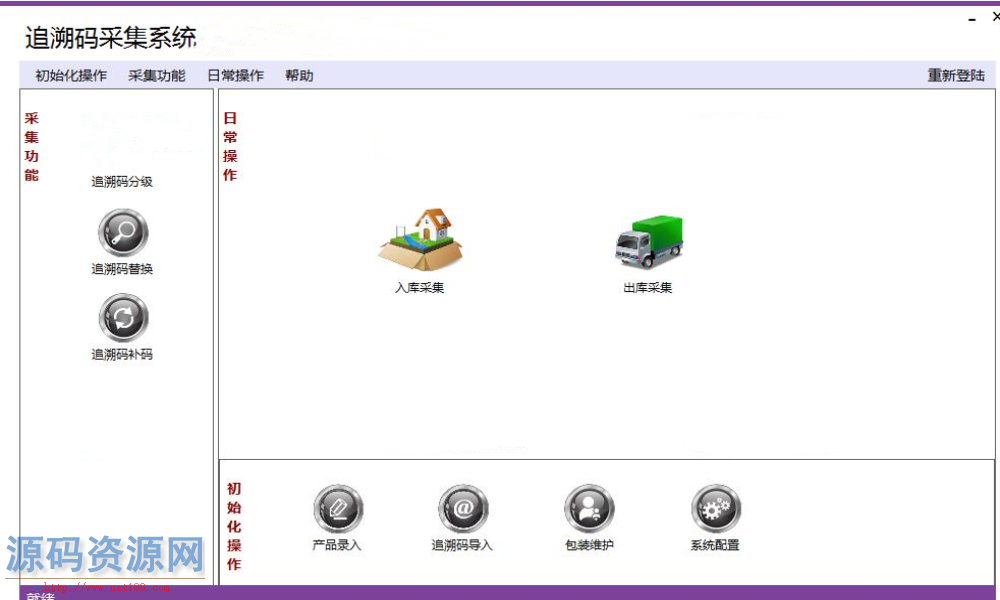Open the 帮助 menu

pos(298,75)
